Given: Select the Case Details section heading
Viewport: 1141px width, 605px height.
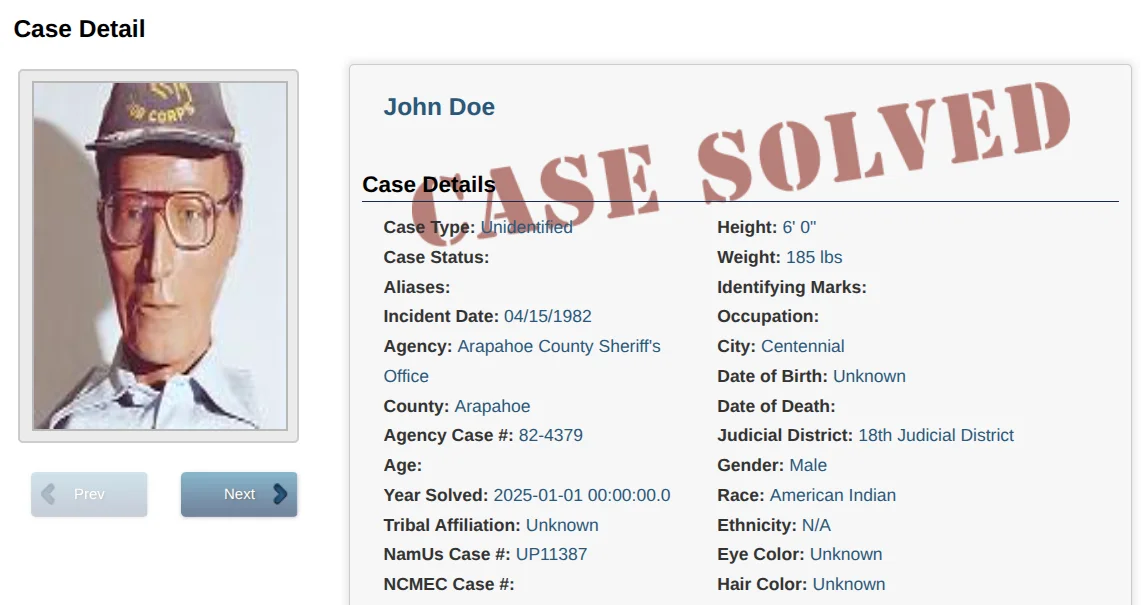Looking at the screenshot, I should 428,185.
